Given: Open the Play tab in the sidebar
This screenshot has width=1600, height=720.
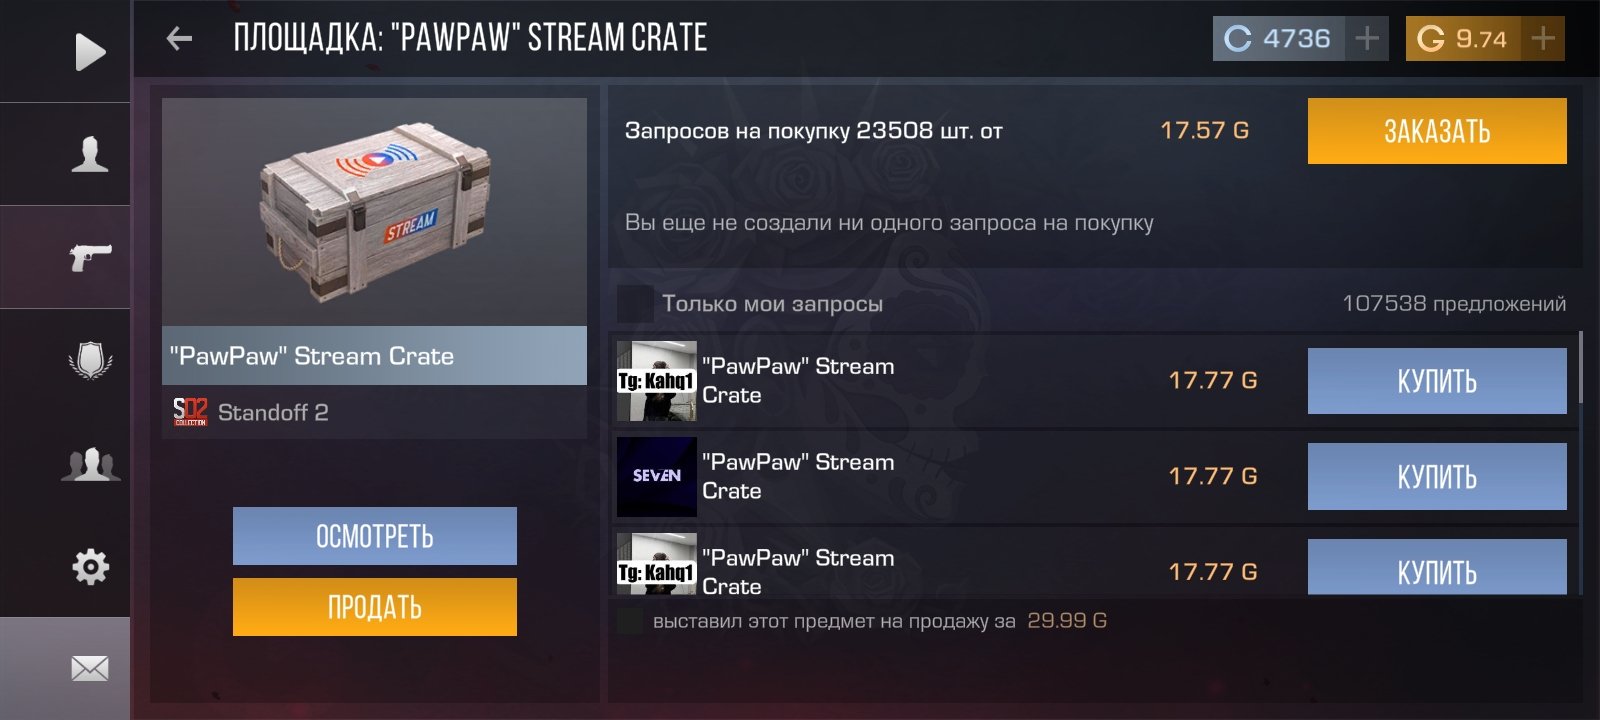Looking at the screenshot, I should pos(90,52).
